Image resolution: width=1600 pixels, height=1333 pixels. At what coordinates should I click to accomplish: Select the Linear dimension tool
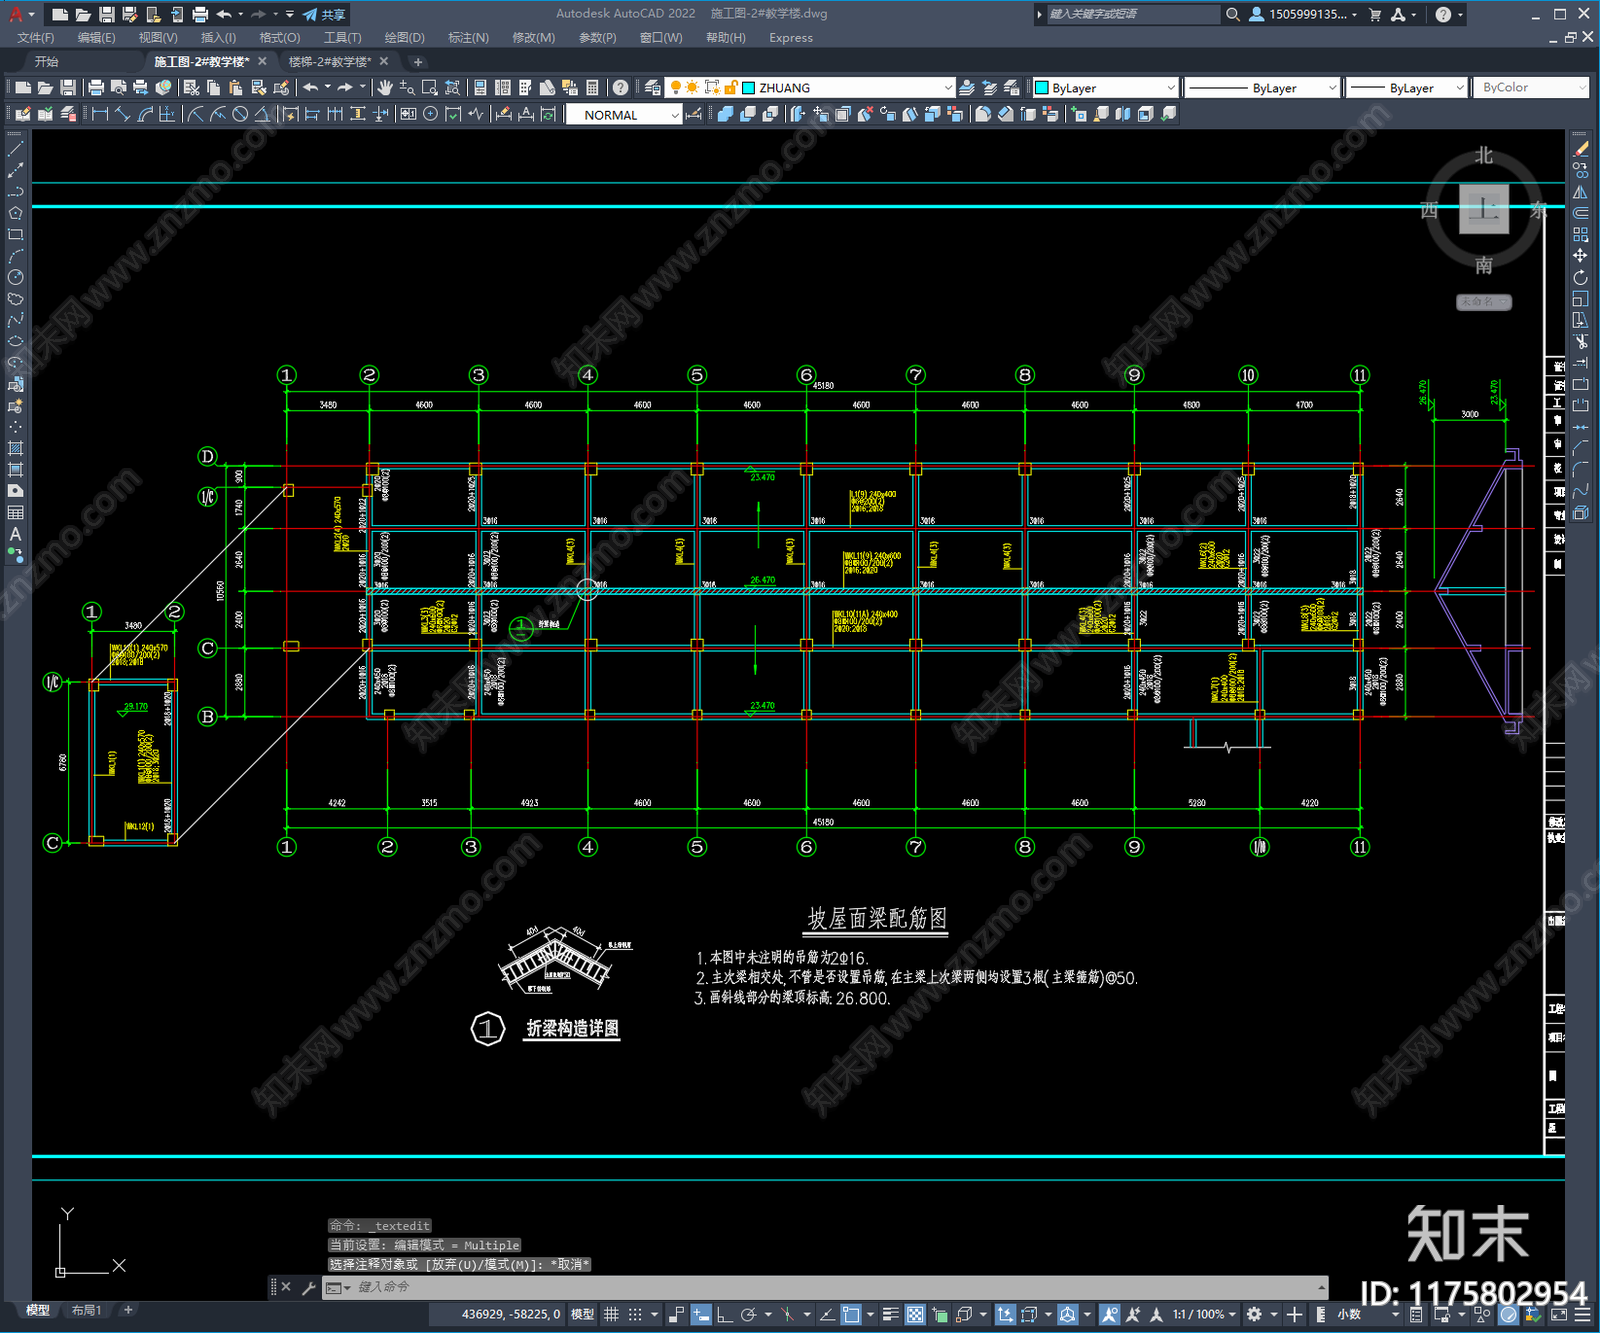point(100,114)
